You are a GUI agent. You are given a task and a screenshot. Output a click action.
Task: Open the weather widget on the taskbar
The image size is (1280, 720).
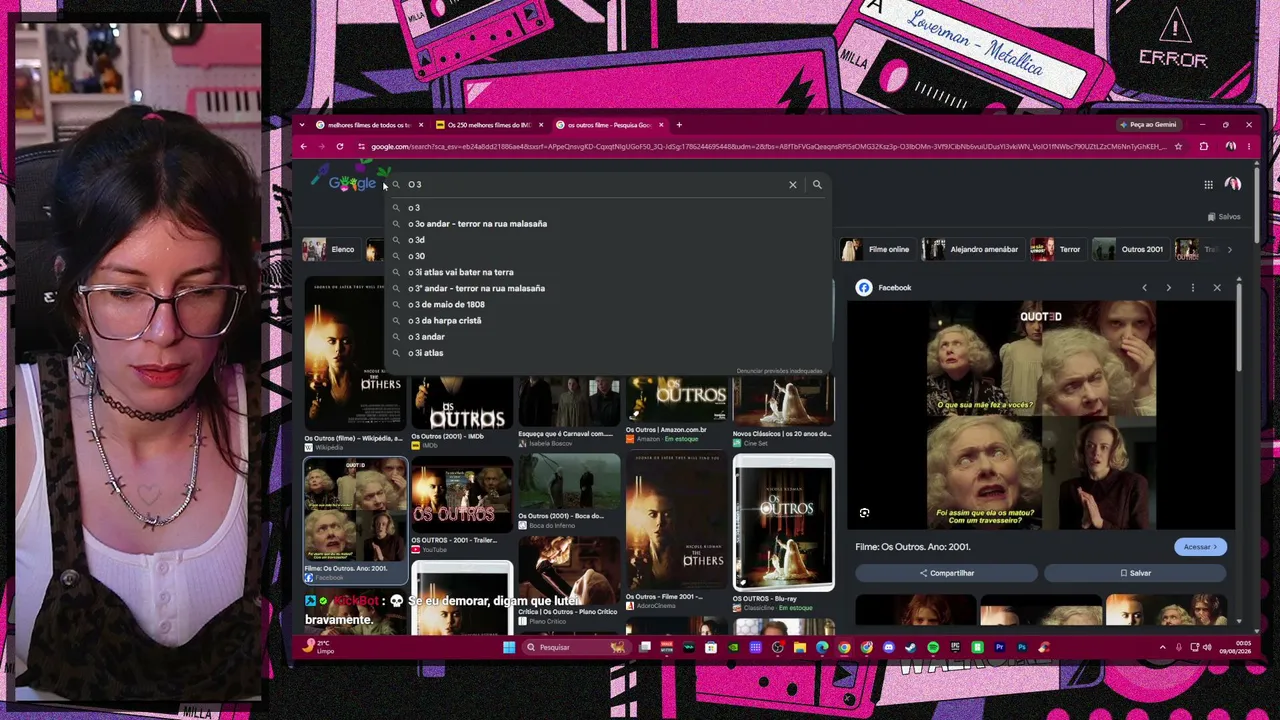pyautogui.click(x=320, y=646)
